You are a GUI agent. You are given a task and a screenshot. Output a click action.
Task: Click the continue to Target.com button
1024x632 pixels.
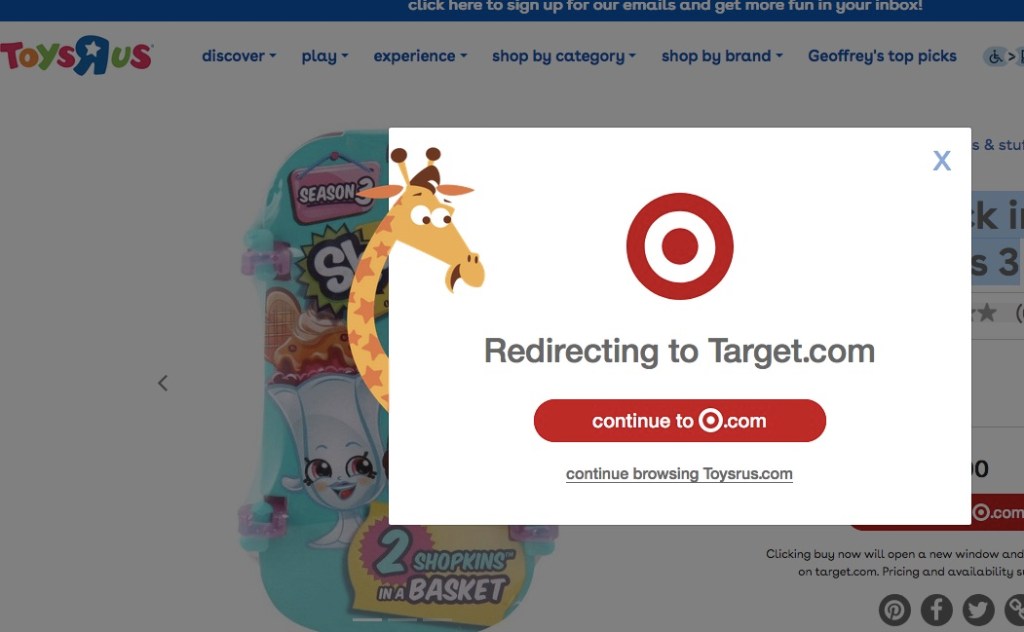(679, 420)
